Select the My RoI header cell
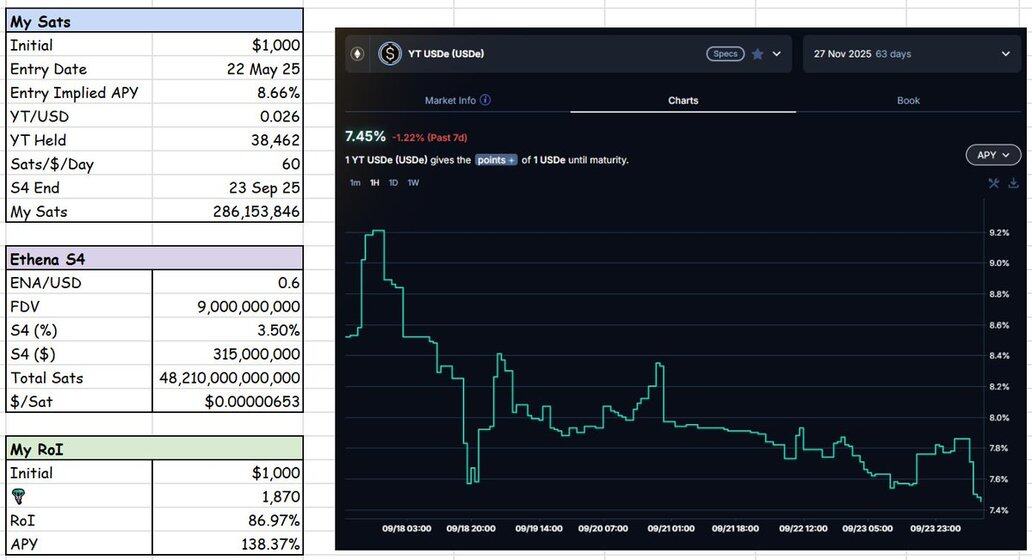The height and width of the screenshot is (560, 1032). [x=155, y=449]
